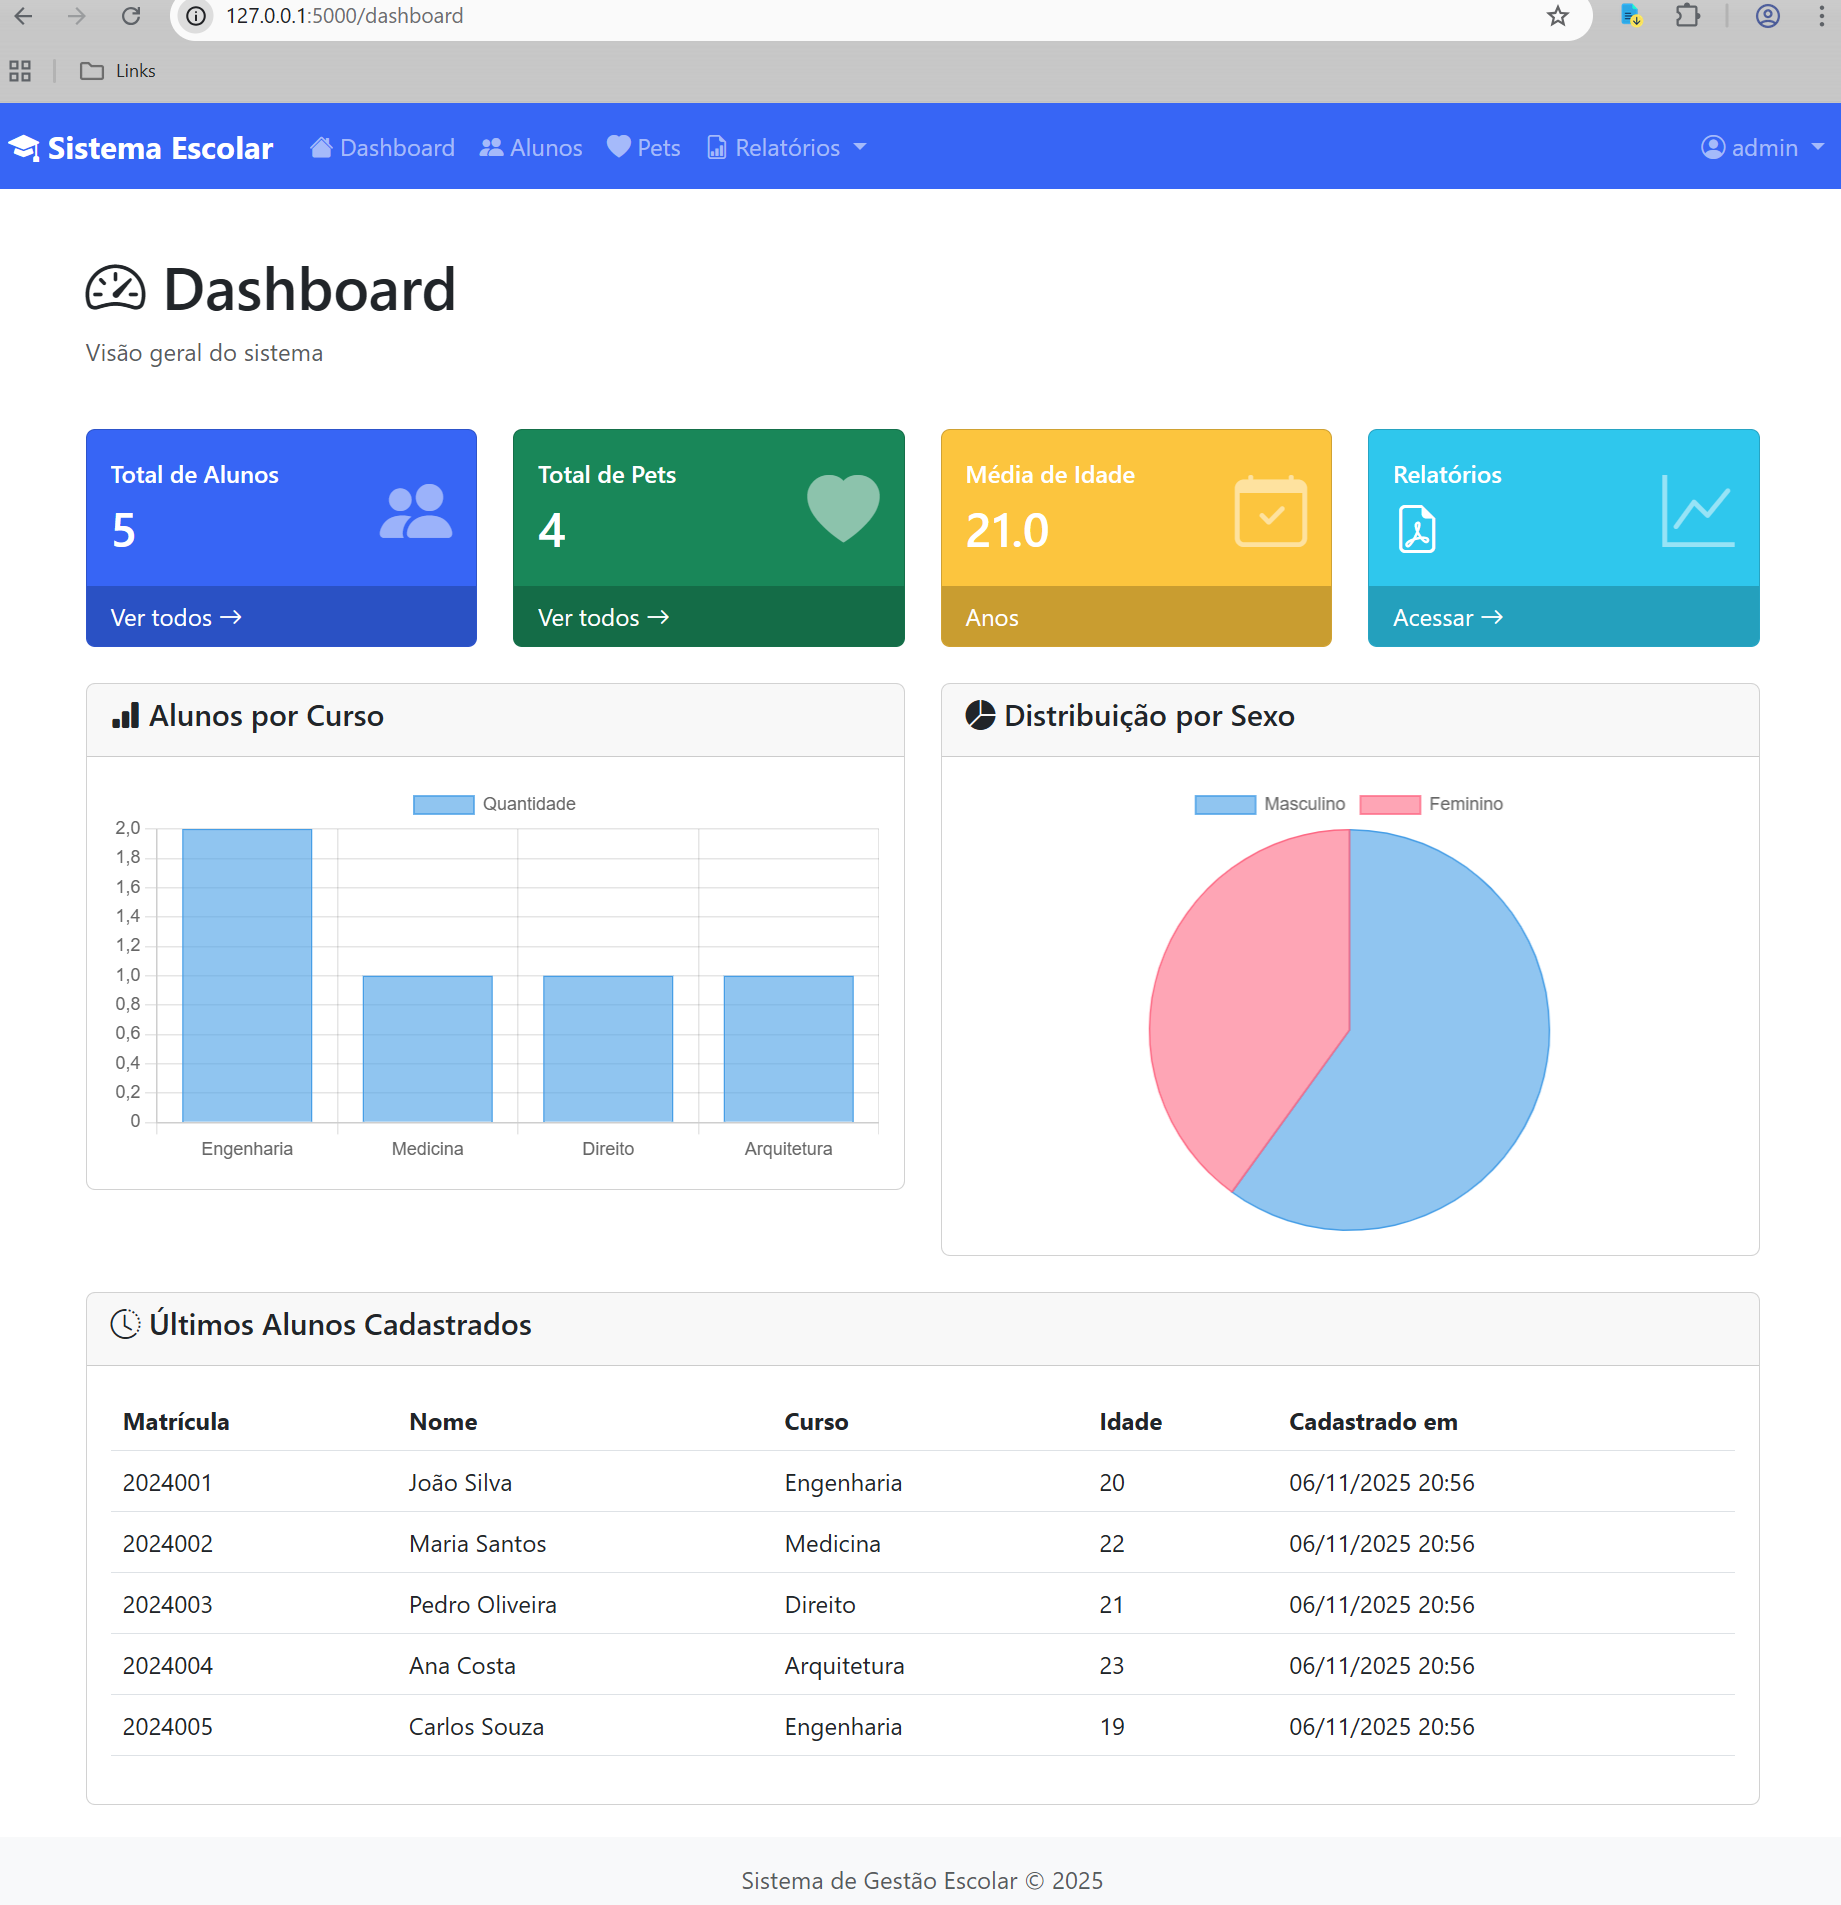Click the people icon in Total de Alunos card
The width and height of the screenshot is (1841, 1905).
[x=416, y=512]
